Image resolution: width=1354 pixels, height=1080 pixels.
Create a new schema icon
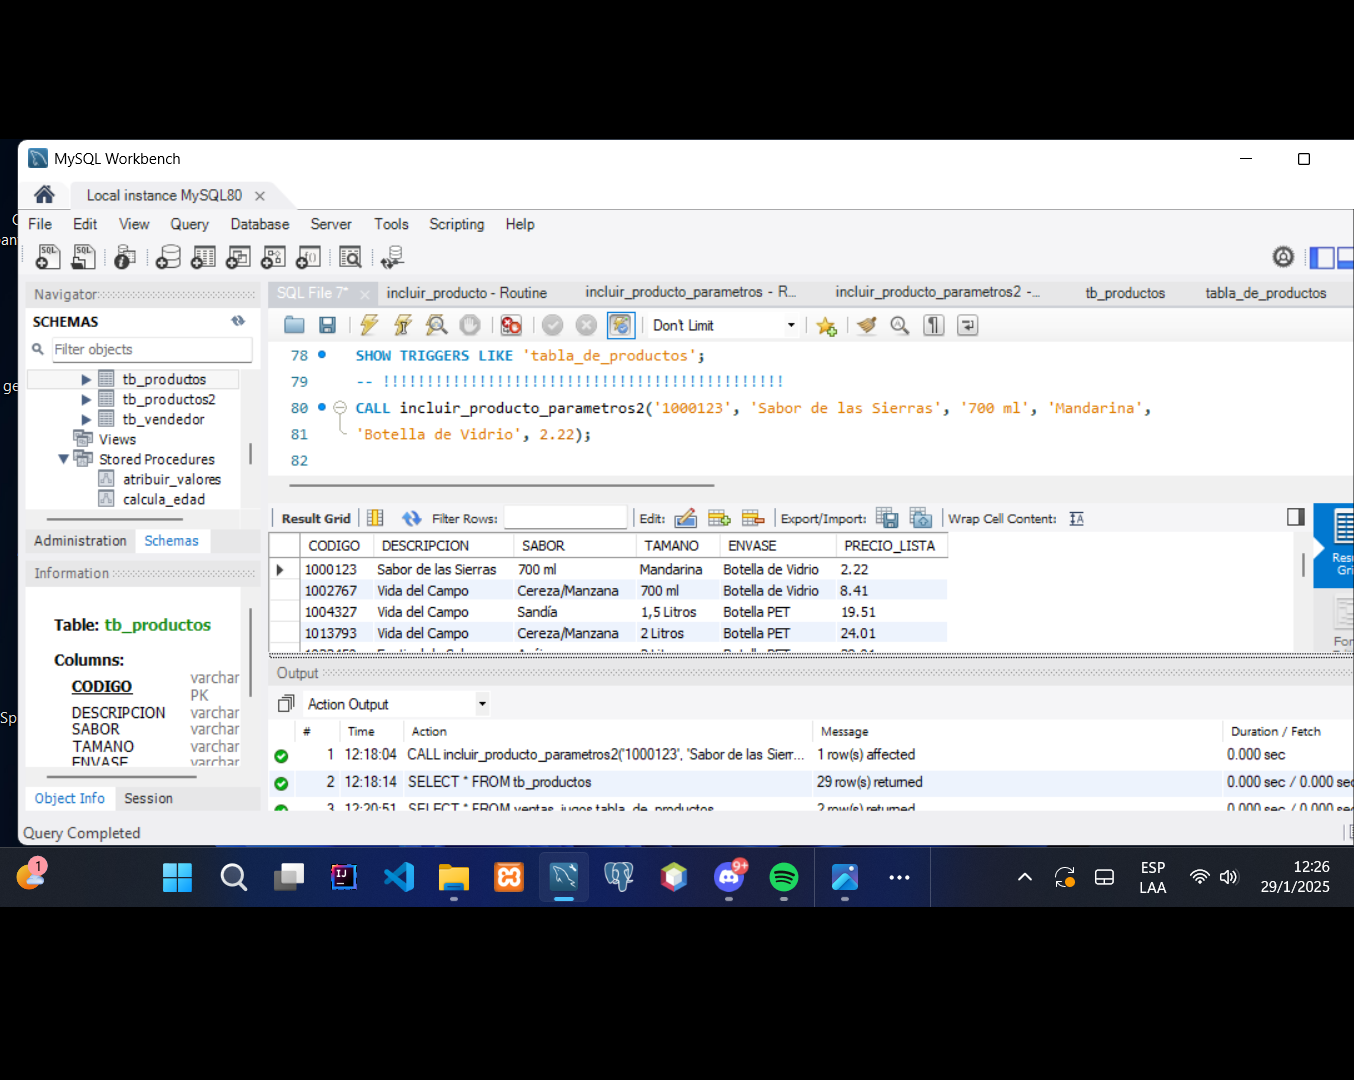[x=169, y=258]
